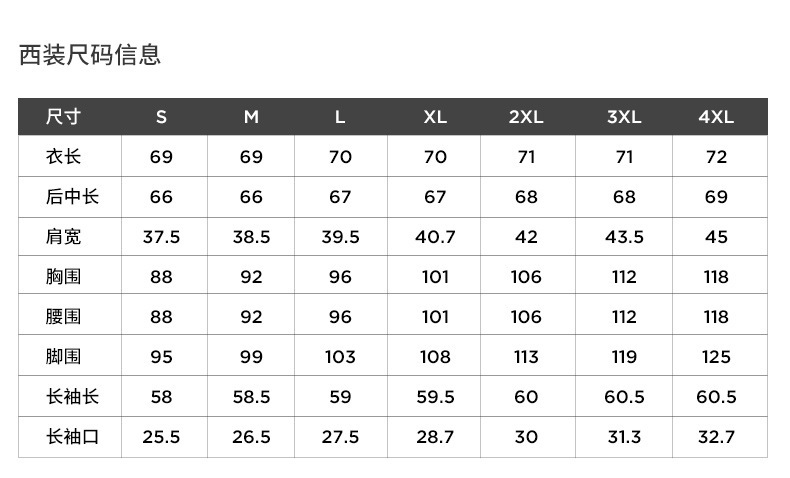790x478 pixels.
Task: Select the XL size column header
Action: point(435,117)
